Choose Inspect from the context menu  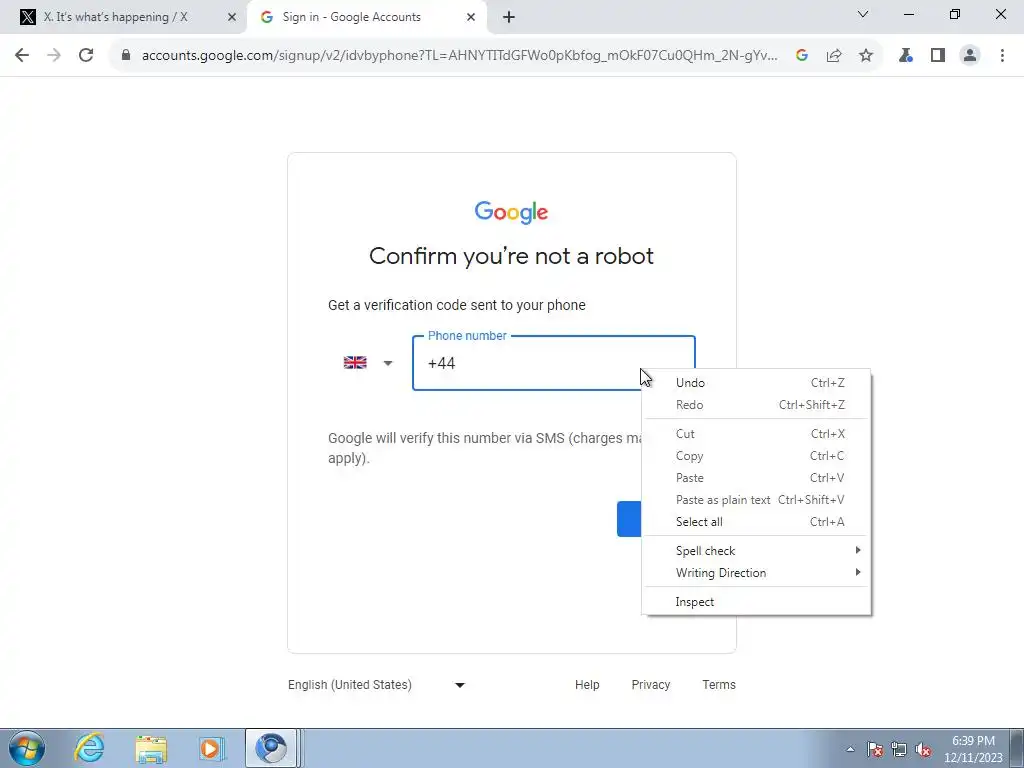[756, 601]
